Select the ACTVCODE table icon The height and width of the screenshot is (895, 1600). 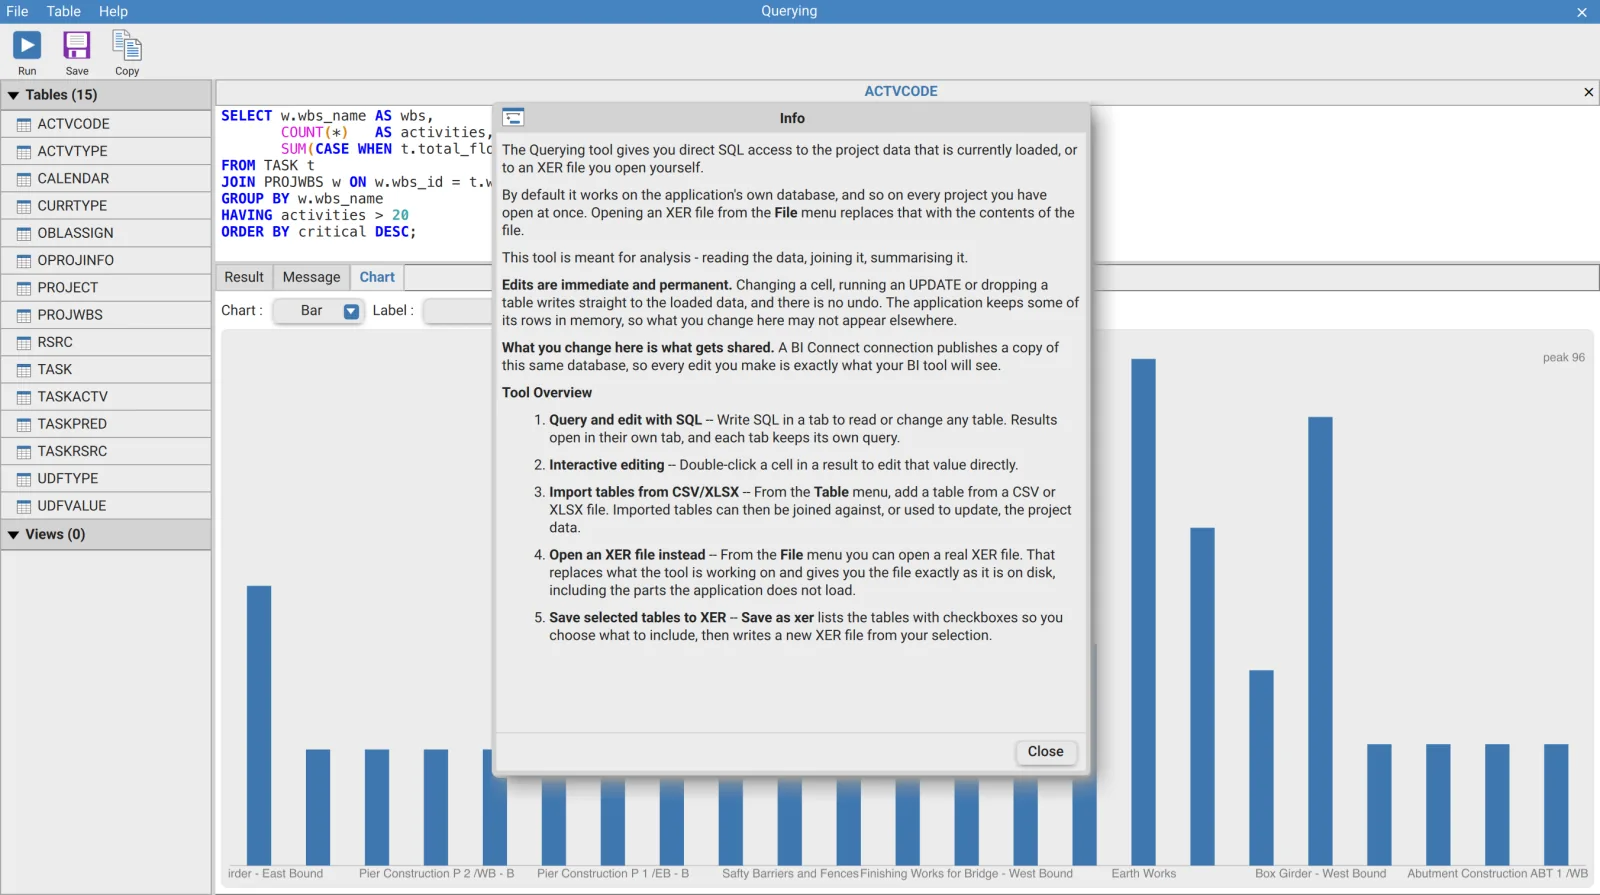(x=24, y=124)
